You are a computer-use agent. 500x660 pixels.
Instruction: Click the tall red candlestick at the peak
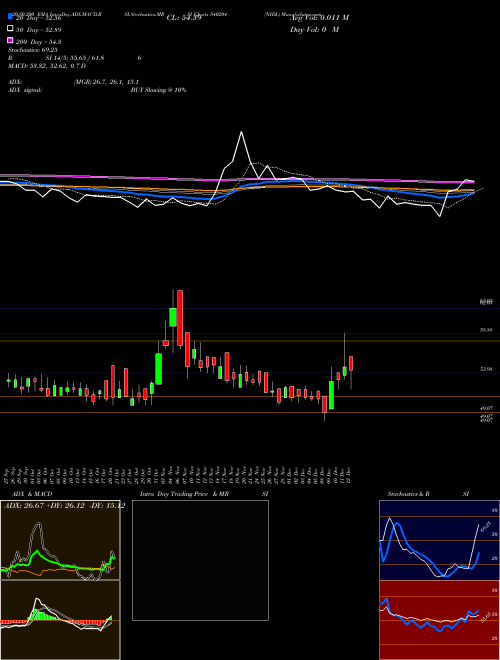coord(180,318)
